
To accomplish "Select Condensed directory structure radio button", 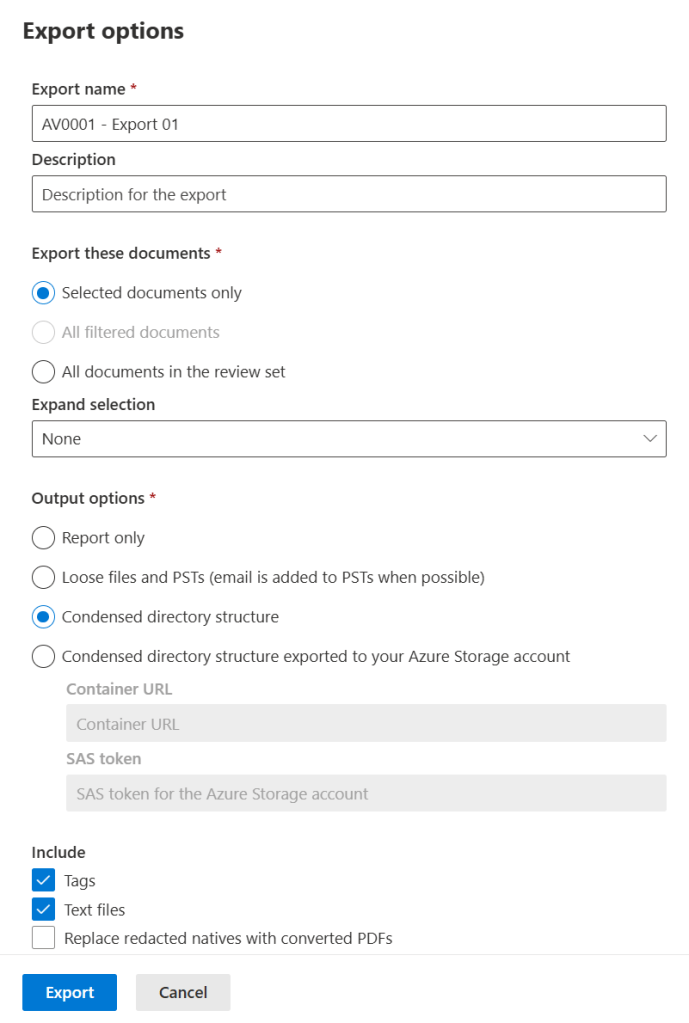I will tap(44, 617).
